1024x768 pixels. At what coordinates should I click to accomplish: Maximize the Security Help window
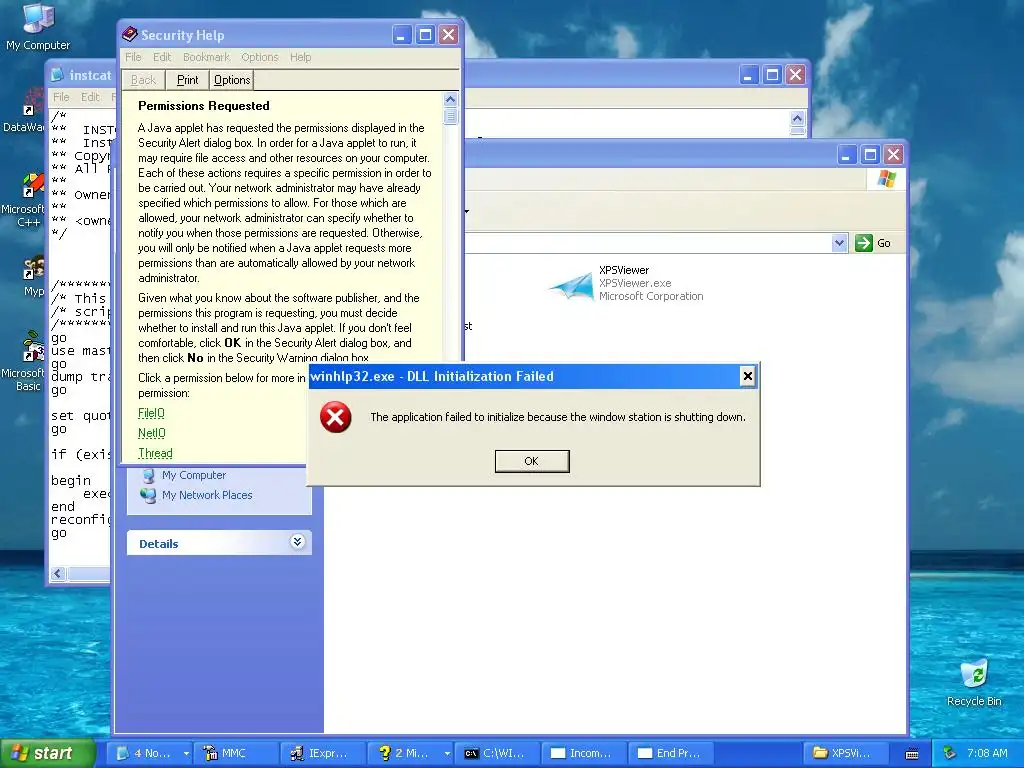[x=424, y=35]
